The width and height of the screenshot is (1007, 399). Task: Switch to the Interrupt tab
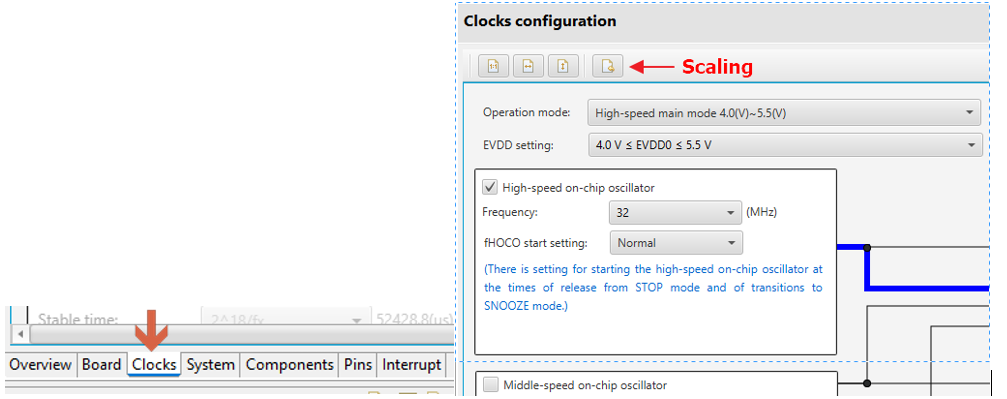412,365
